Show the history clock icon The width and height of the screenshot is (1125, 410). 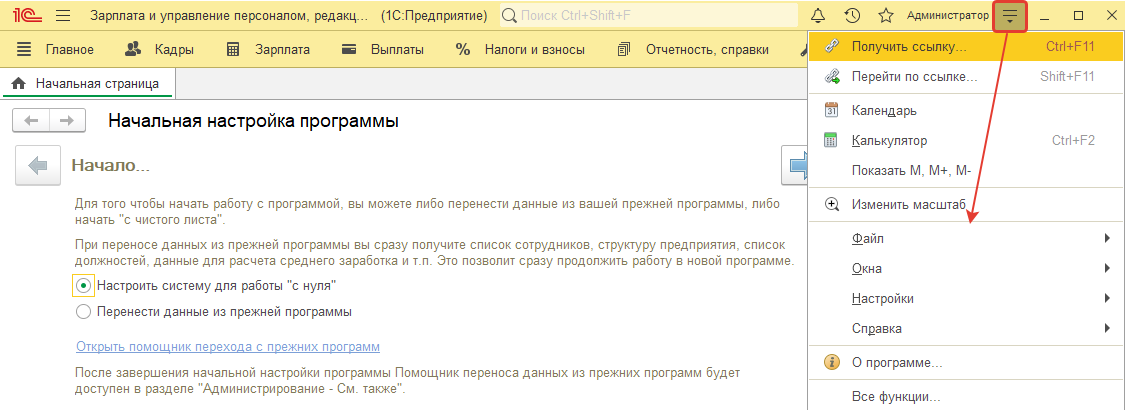pos(852,15)
